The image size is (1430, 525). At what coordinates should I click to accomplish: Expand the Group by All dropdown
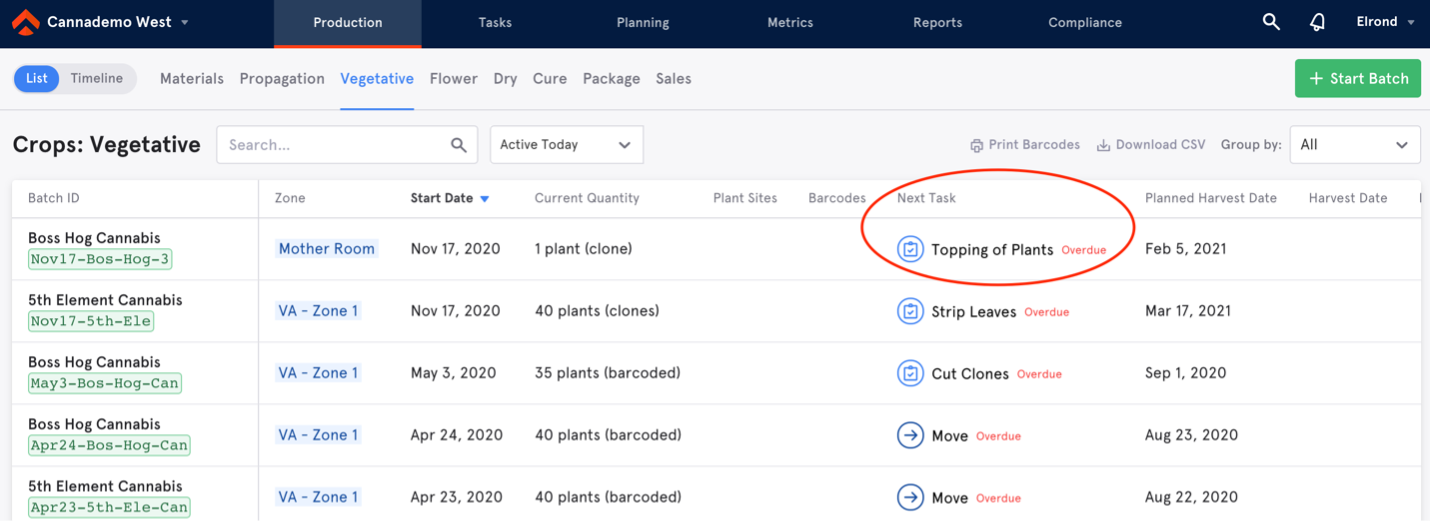click(1355, 145)
